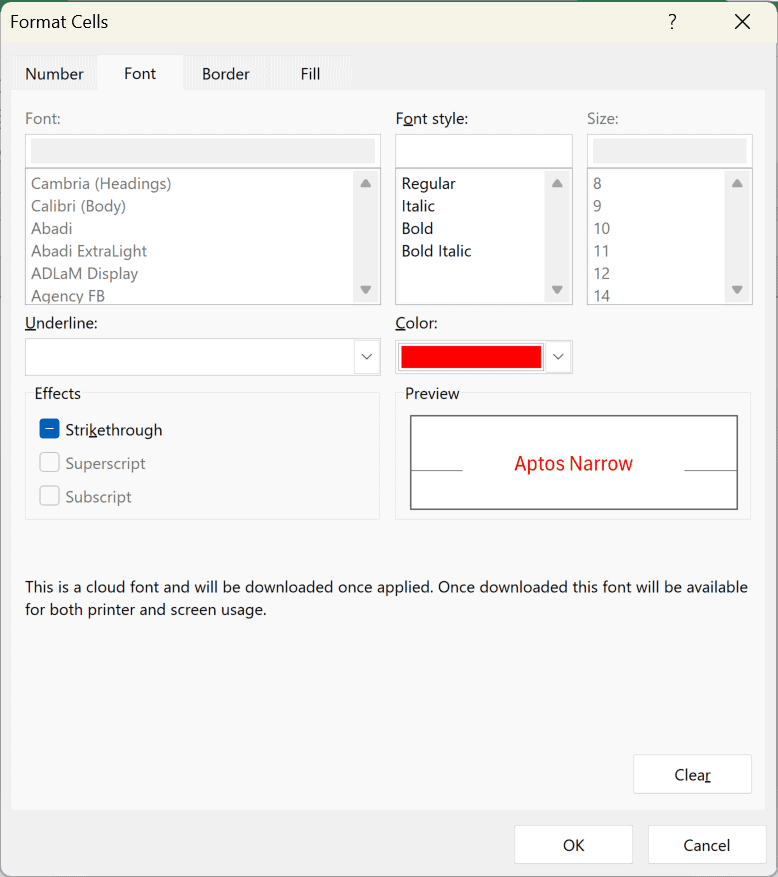Choose font size 8

coord(597,183)
